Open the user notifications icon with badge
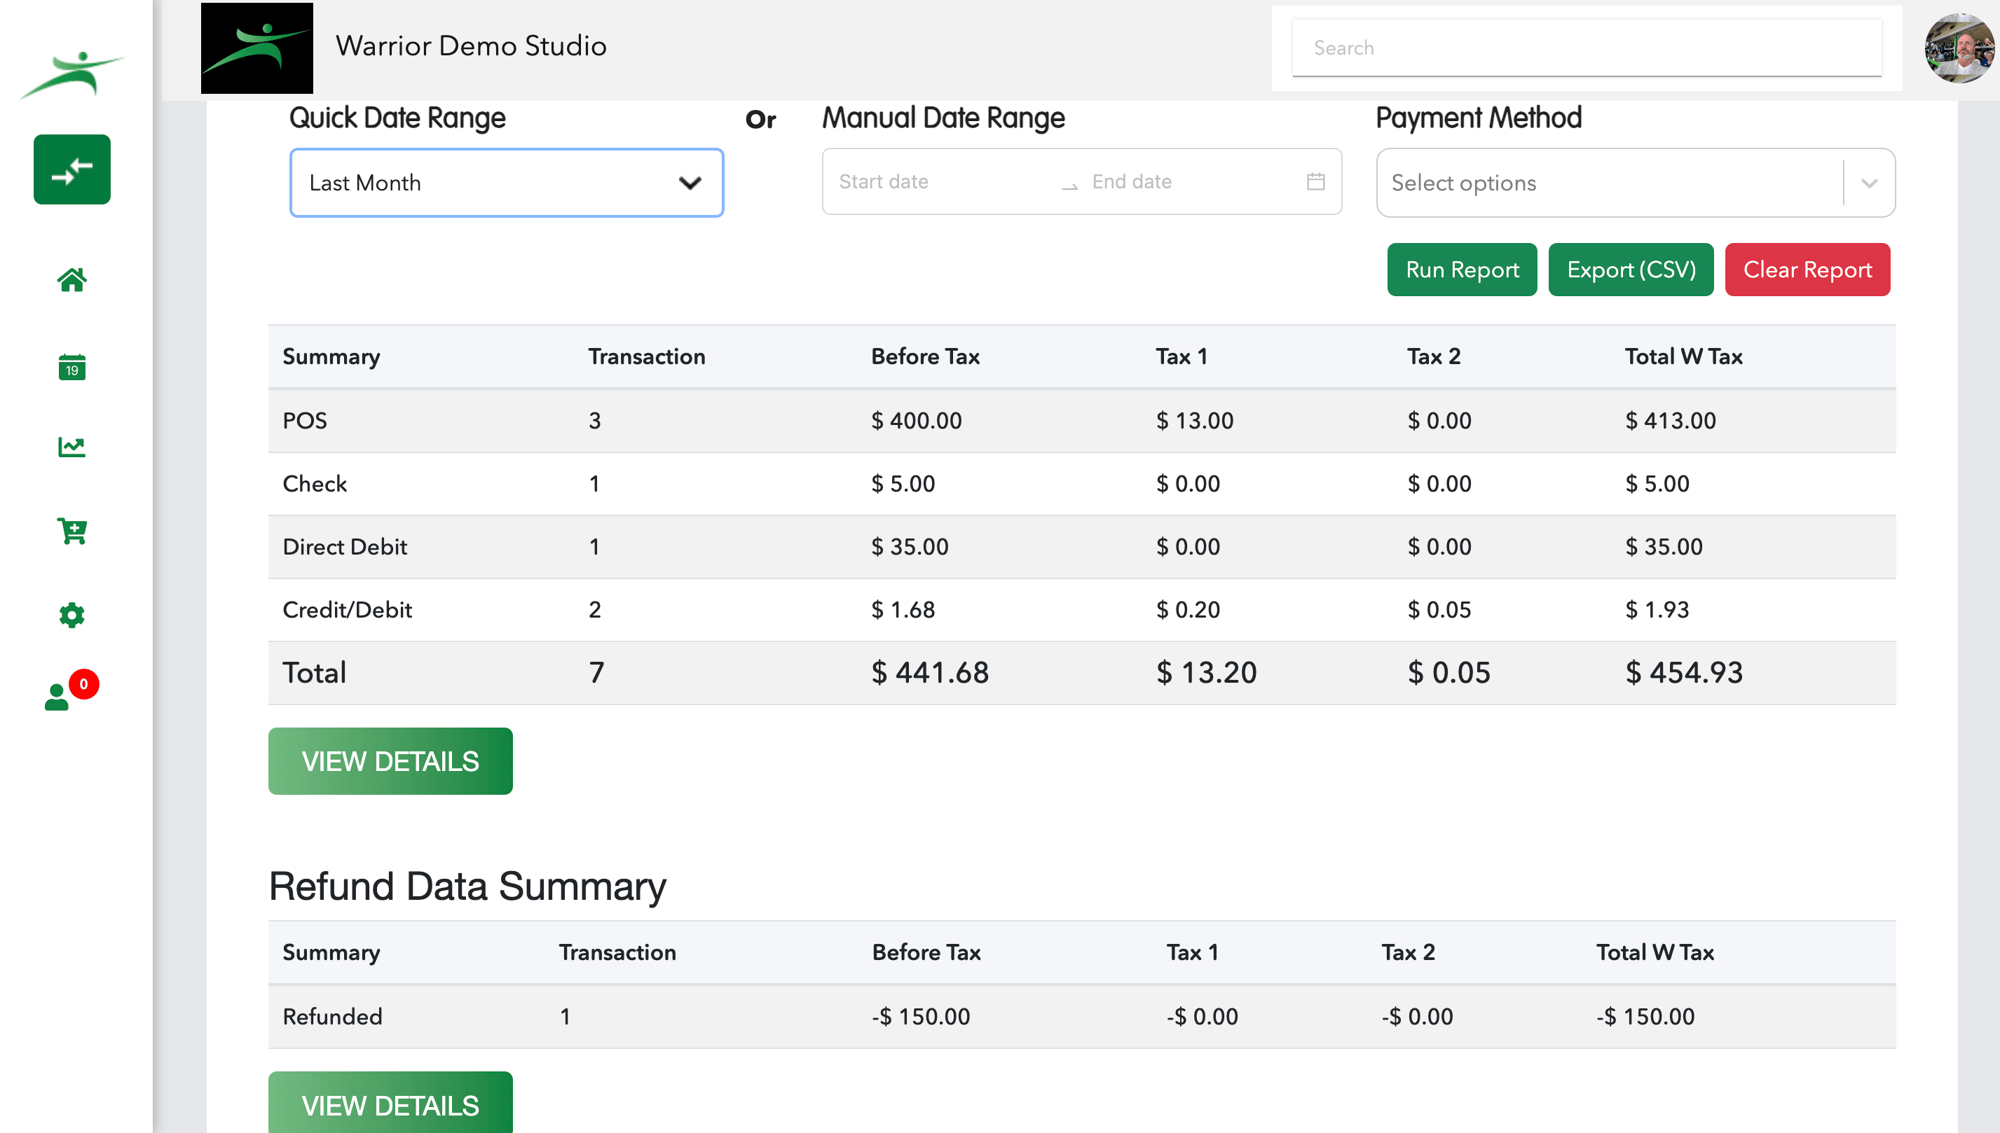This screenshot has height=1133, width=2000. [x=70, y=692]
